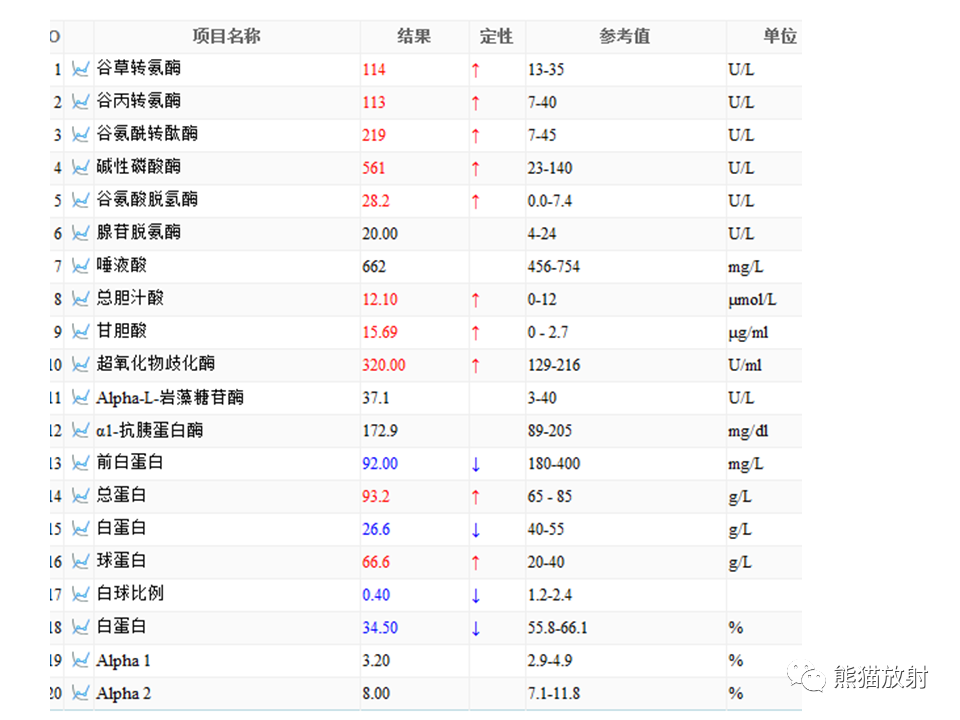Click result value 320.00

click(x=384, y=365)
